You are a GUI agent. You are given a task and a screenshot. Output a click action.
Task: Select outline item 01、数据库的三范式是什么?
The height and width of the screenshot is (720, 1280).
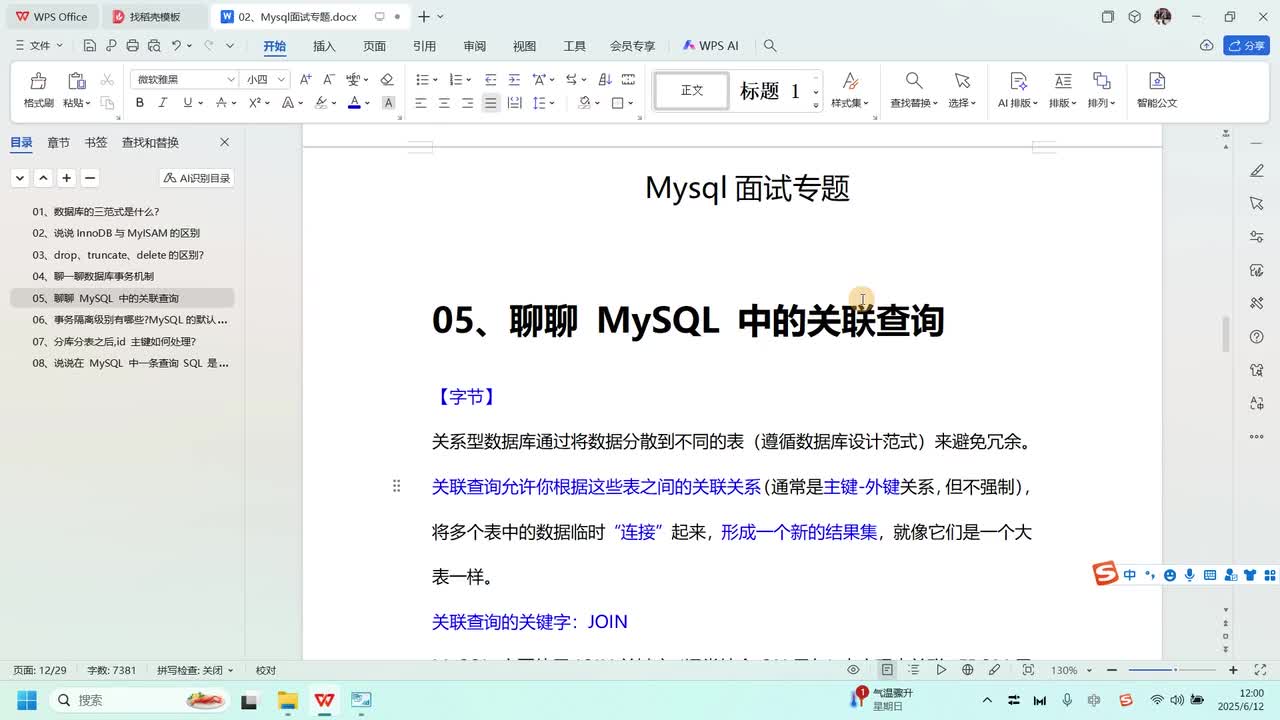[122, 212]
